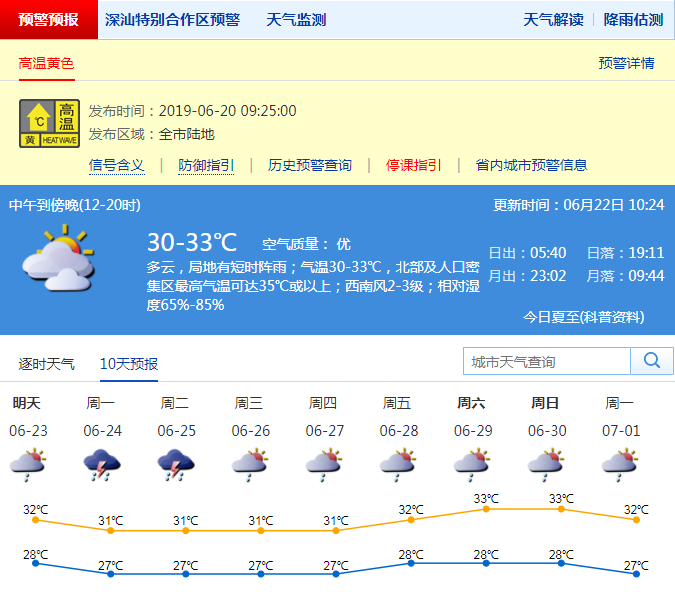675x595 pixels.
Task: Select the 10天预报 tab
Action: pos(129,363)
